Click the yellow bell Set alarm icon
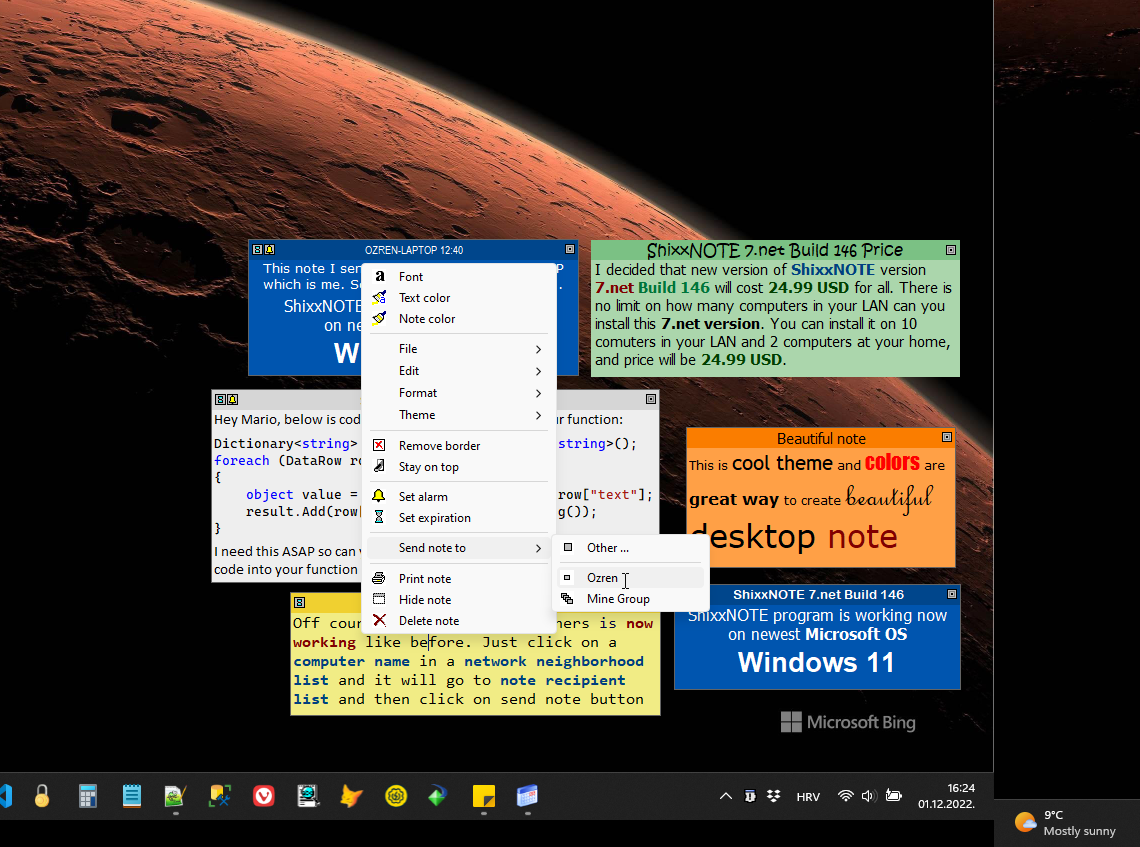 379,496
